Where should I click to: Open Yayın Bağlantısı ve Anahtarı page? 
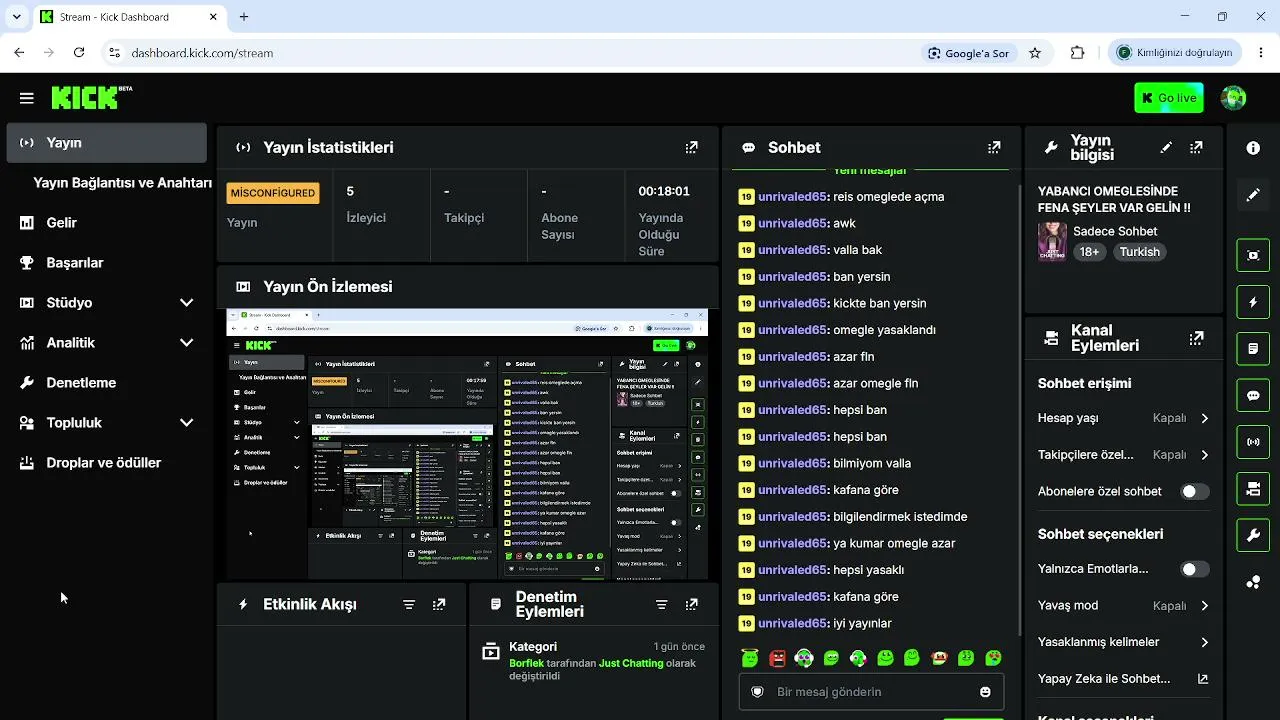[x=122, y=183]
